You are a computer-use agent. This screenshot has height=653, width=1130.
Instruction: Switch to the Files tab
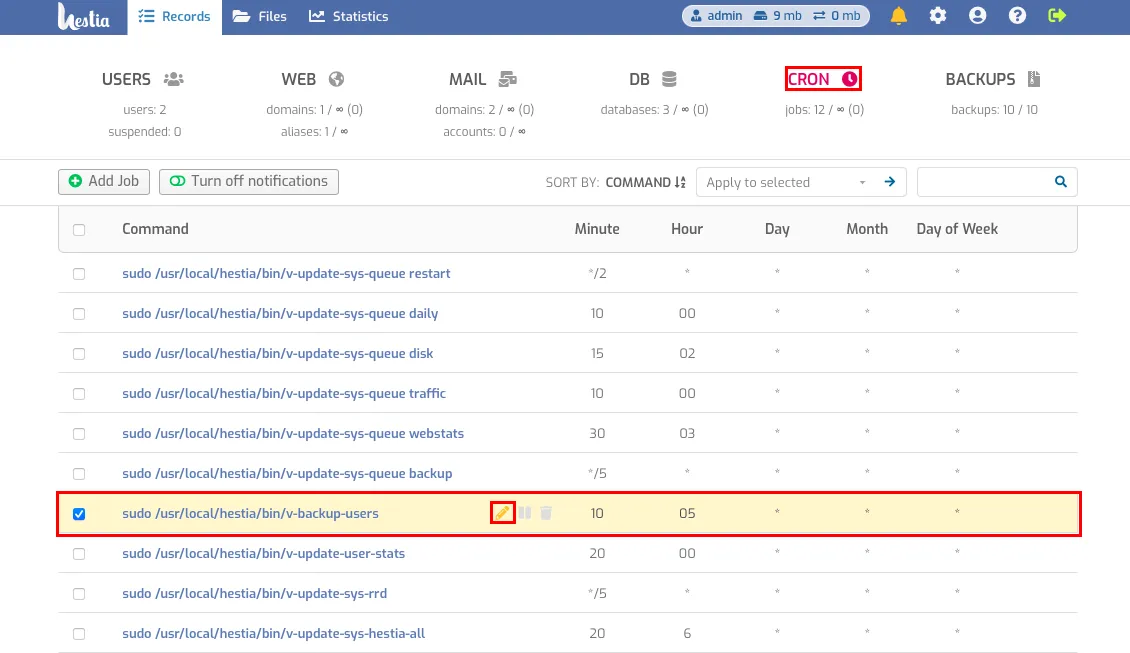click(x=259, y=17)
